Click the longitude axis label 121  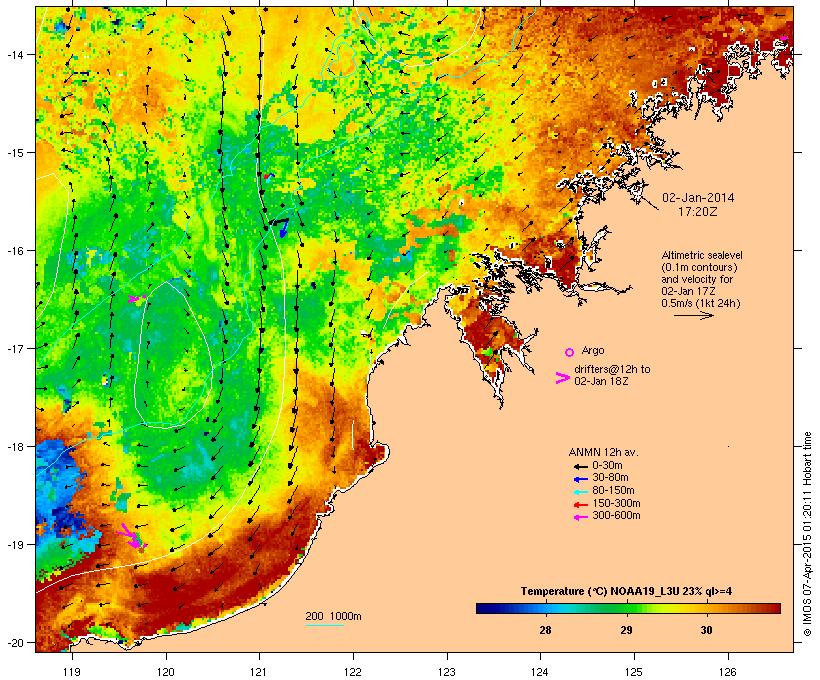point(259,672)
